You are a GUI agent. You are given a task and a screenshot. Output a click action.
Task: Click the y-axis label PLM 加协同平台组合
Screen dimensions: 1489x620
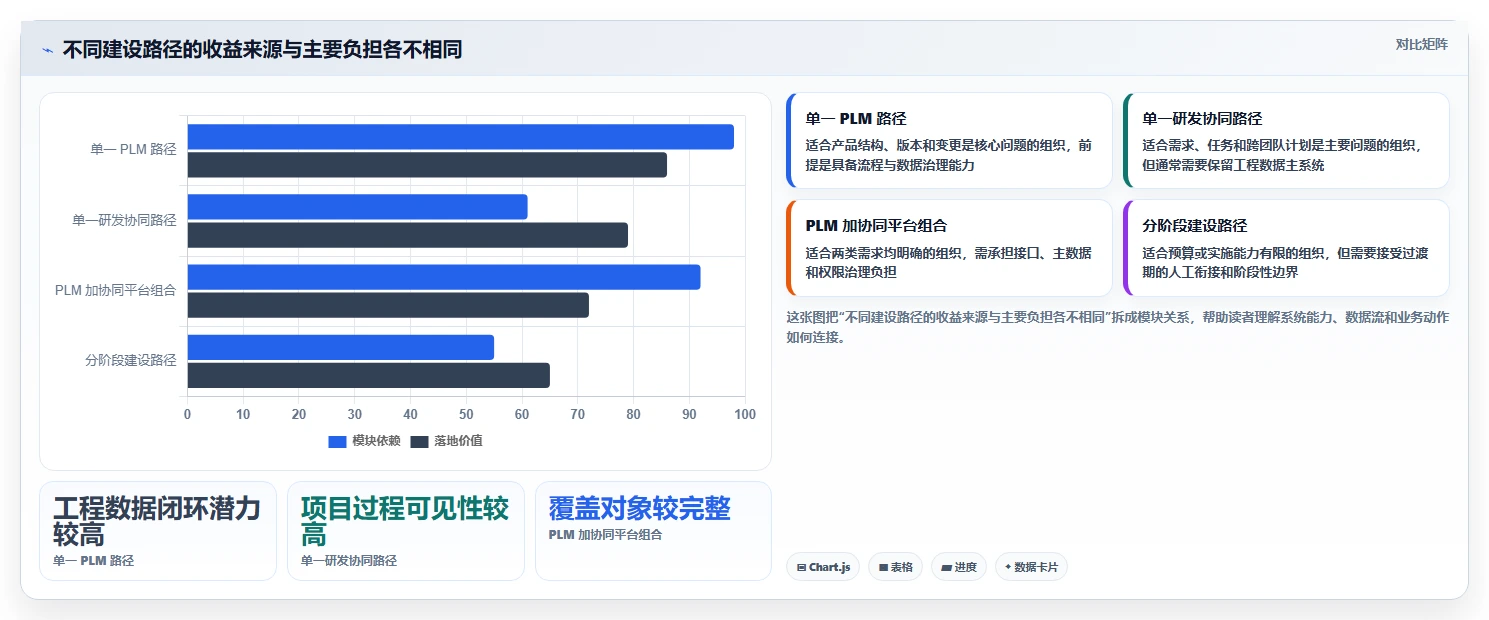coord(116,290)
